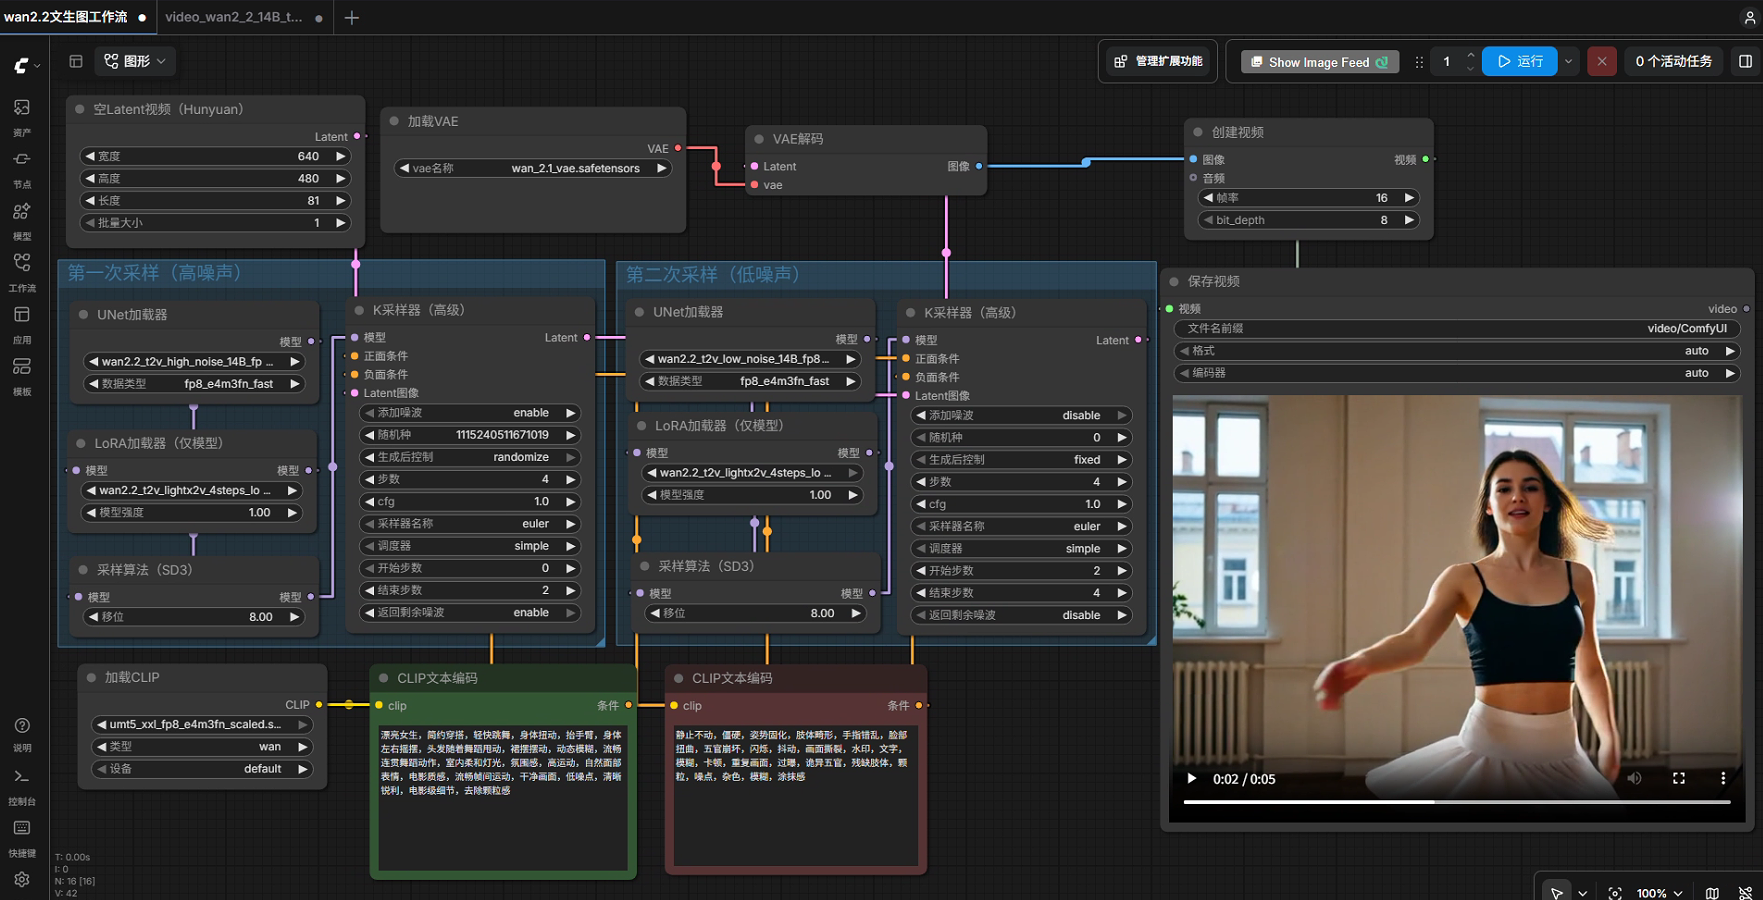The width and height of the screenshot is (1763, 900).
Task: Toggle the panel layout icon beside 图形
Action: [x=76, y=61]
